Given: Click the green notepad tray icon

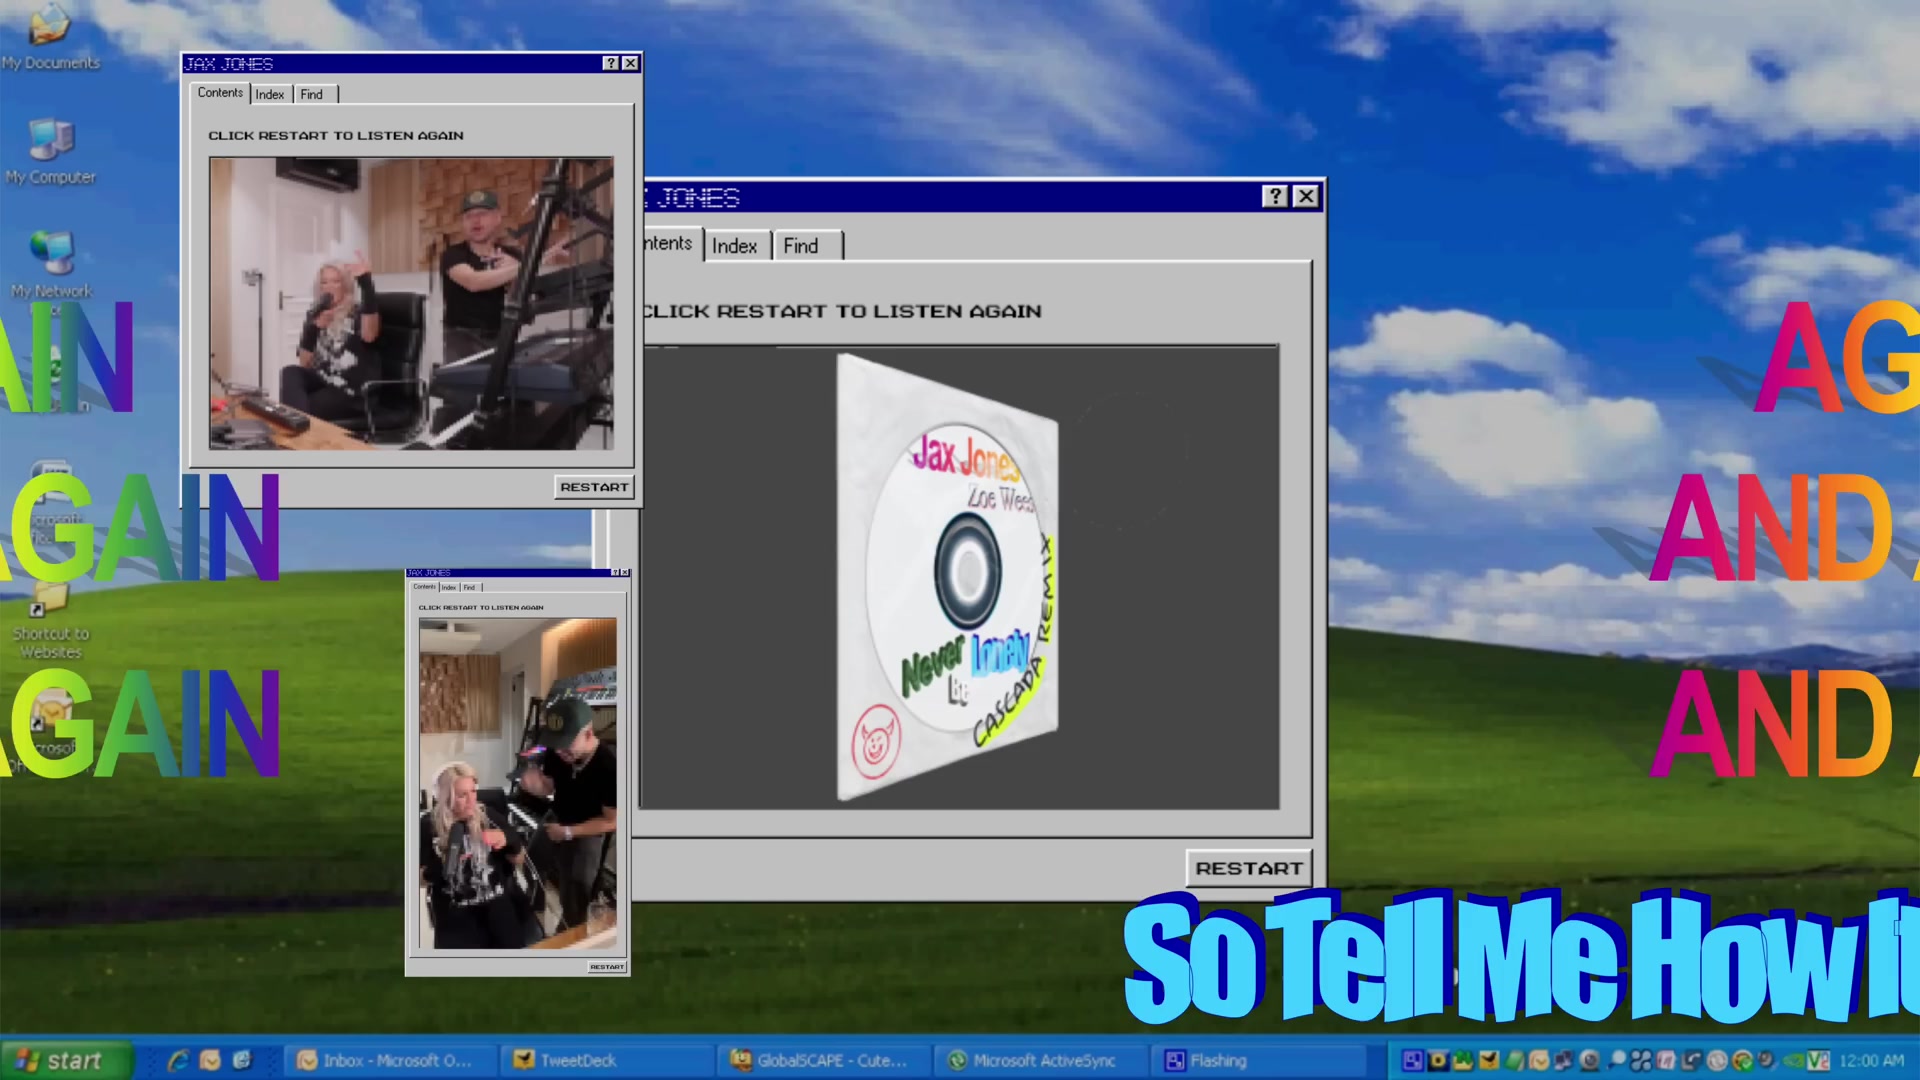Looking at the screenshot, I should pyautogui.click(x=1514, y=1060).
